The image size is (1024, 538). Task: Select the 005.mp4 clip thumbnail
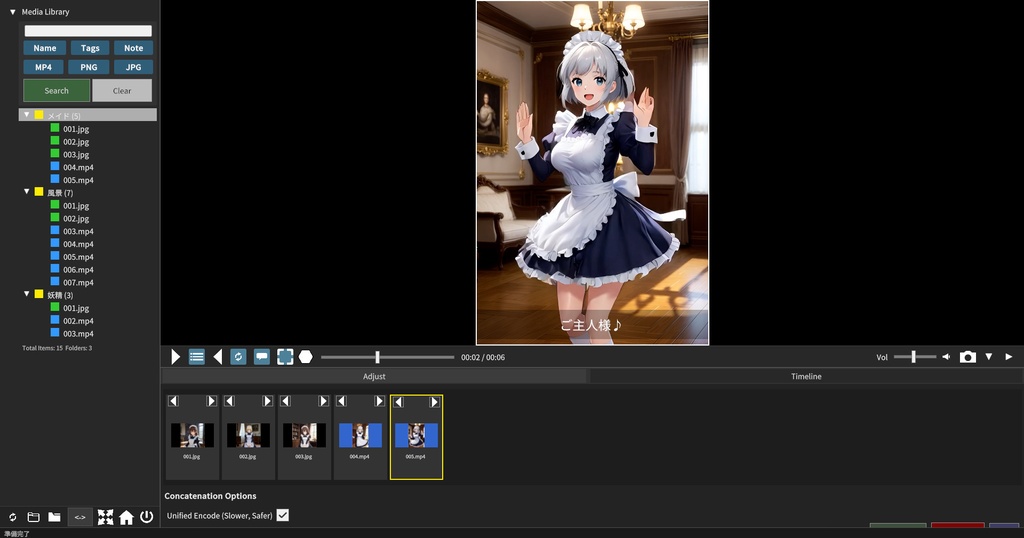416,435
